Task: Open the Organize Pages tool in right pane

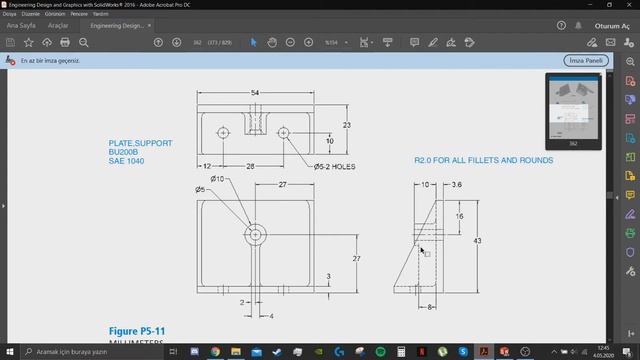Action: point(630,119)
